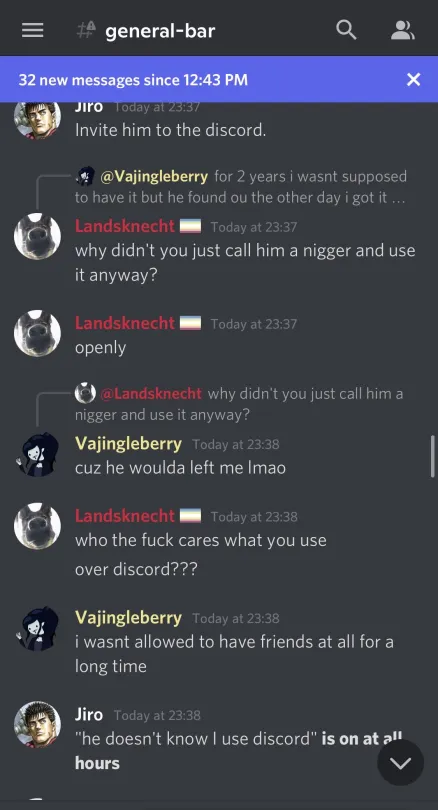
Task: Open the hamburger navigation menu
Action: [33, 30]
